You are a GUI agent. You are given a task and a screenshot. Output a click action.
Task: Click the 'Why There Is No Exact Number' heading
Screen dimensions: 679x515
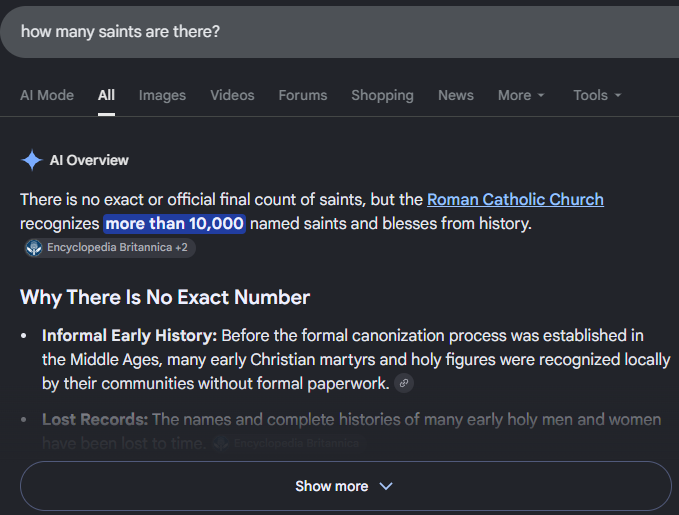(x=165, y=298)
